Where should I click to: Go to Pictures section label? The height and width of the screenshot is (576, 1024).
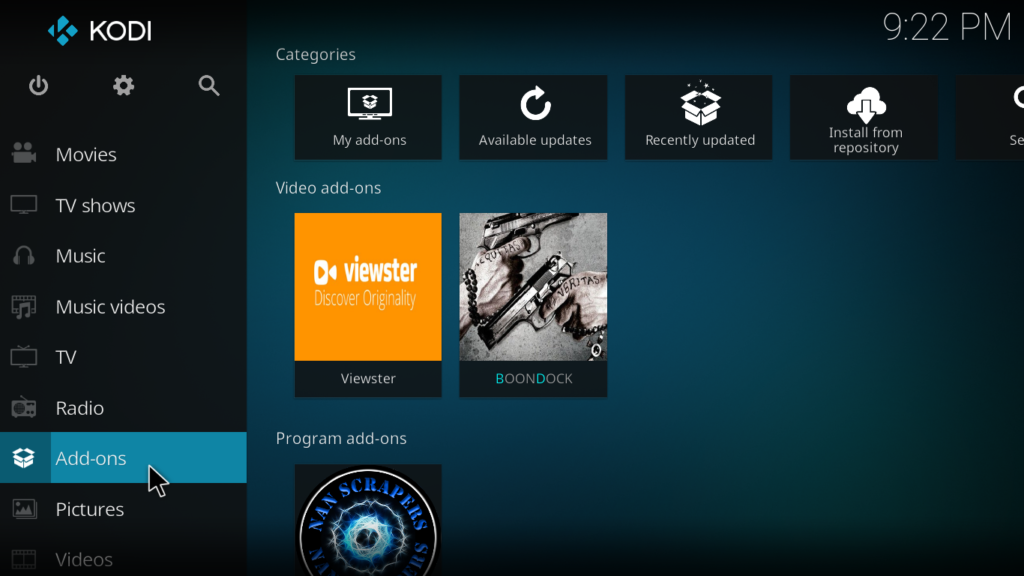(89, 509)
